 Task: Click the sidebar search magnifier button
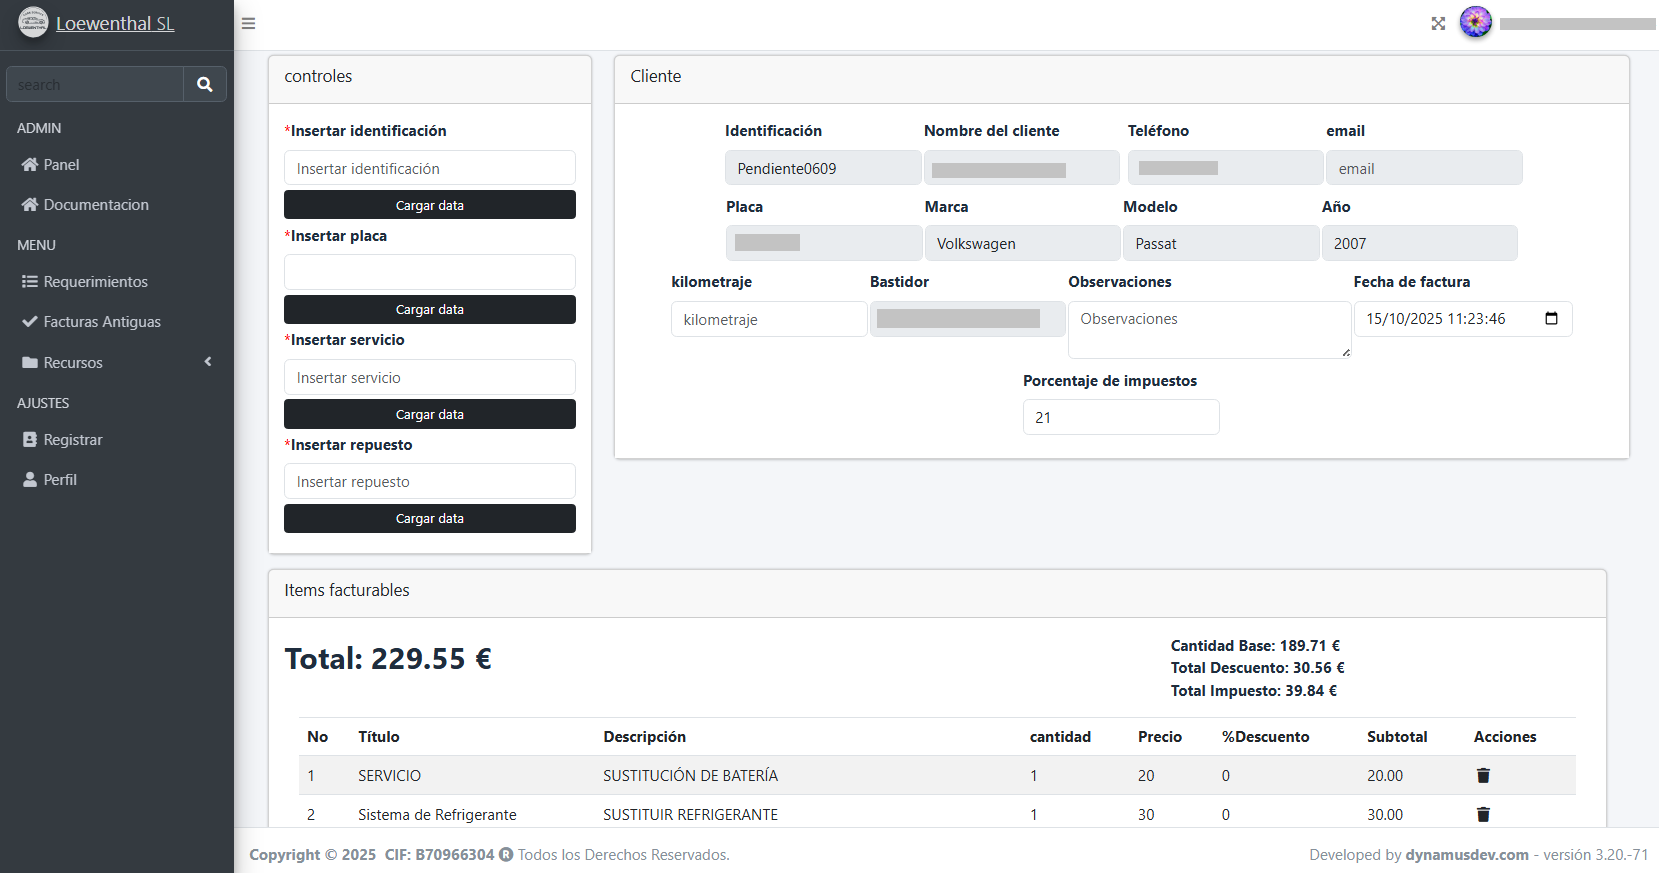click(x=205, y=85)
